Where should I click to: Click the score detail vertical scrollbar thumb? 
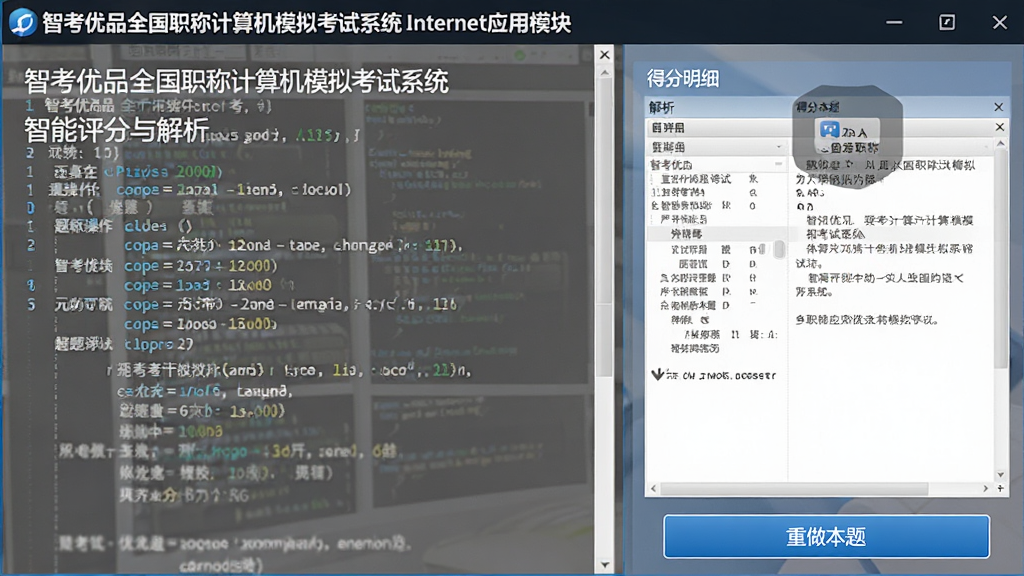(1000, 258)
